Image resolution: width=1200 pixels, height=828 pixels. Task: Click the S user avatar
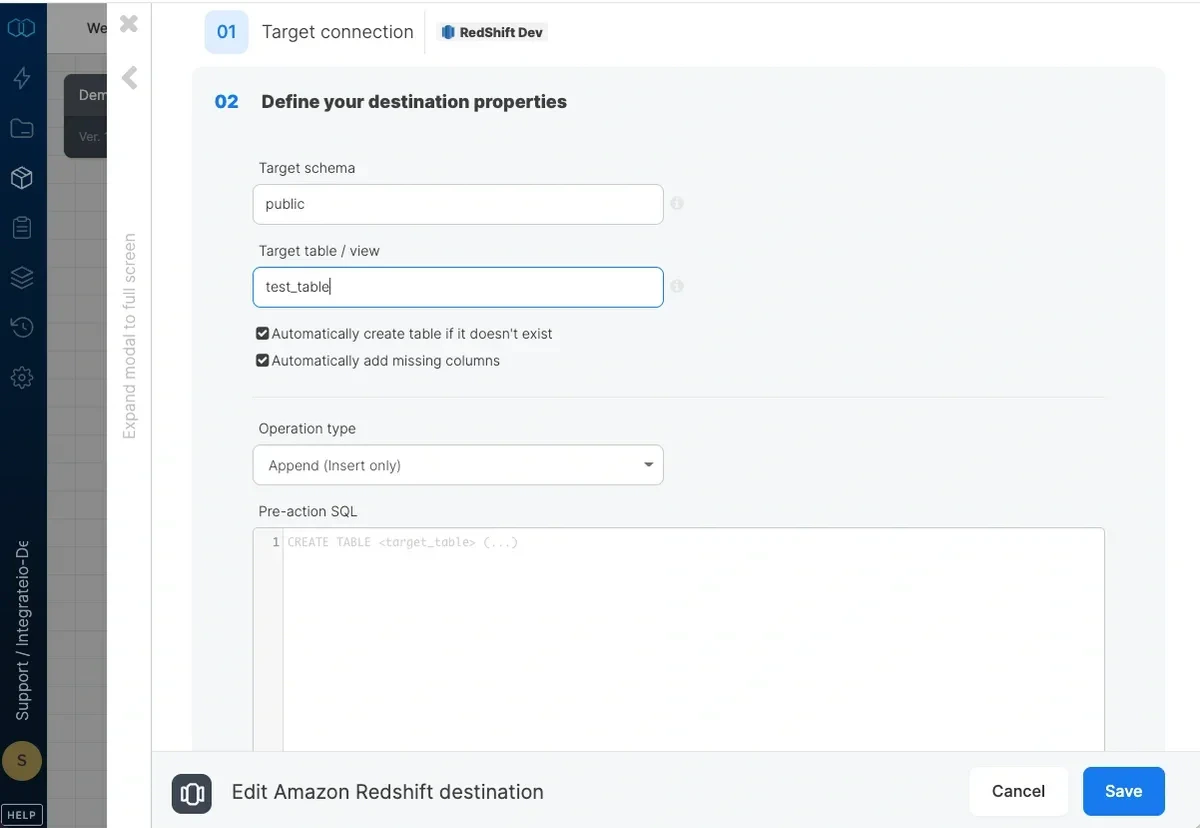pos(22,761)
